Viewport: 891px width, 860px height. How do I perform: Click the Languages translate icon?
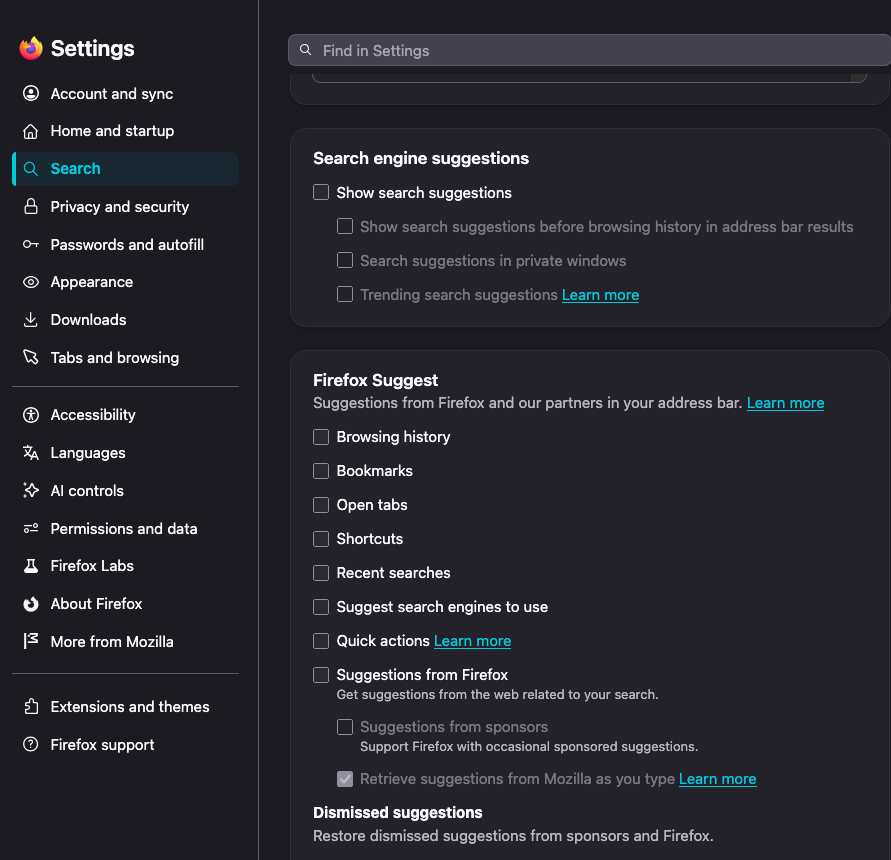click(31, 453)
